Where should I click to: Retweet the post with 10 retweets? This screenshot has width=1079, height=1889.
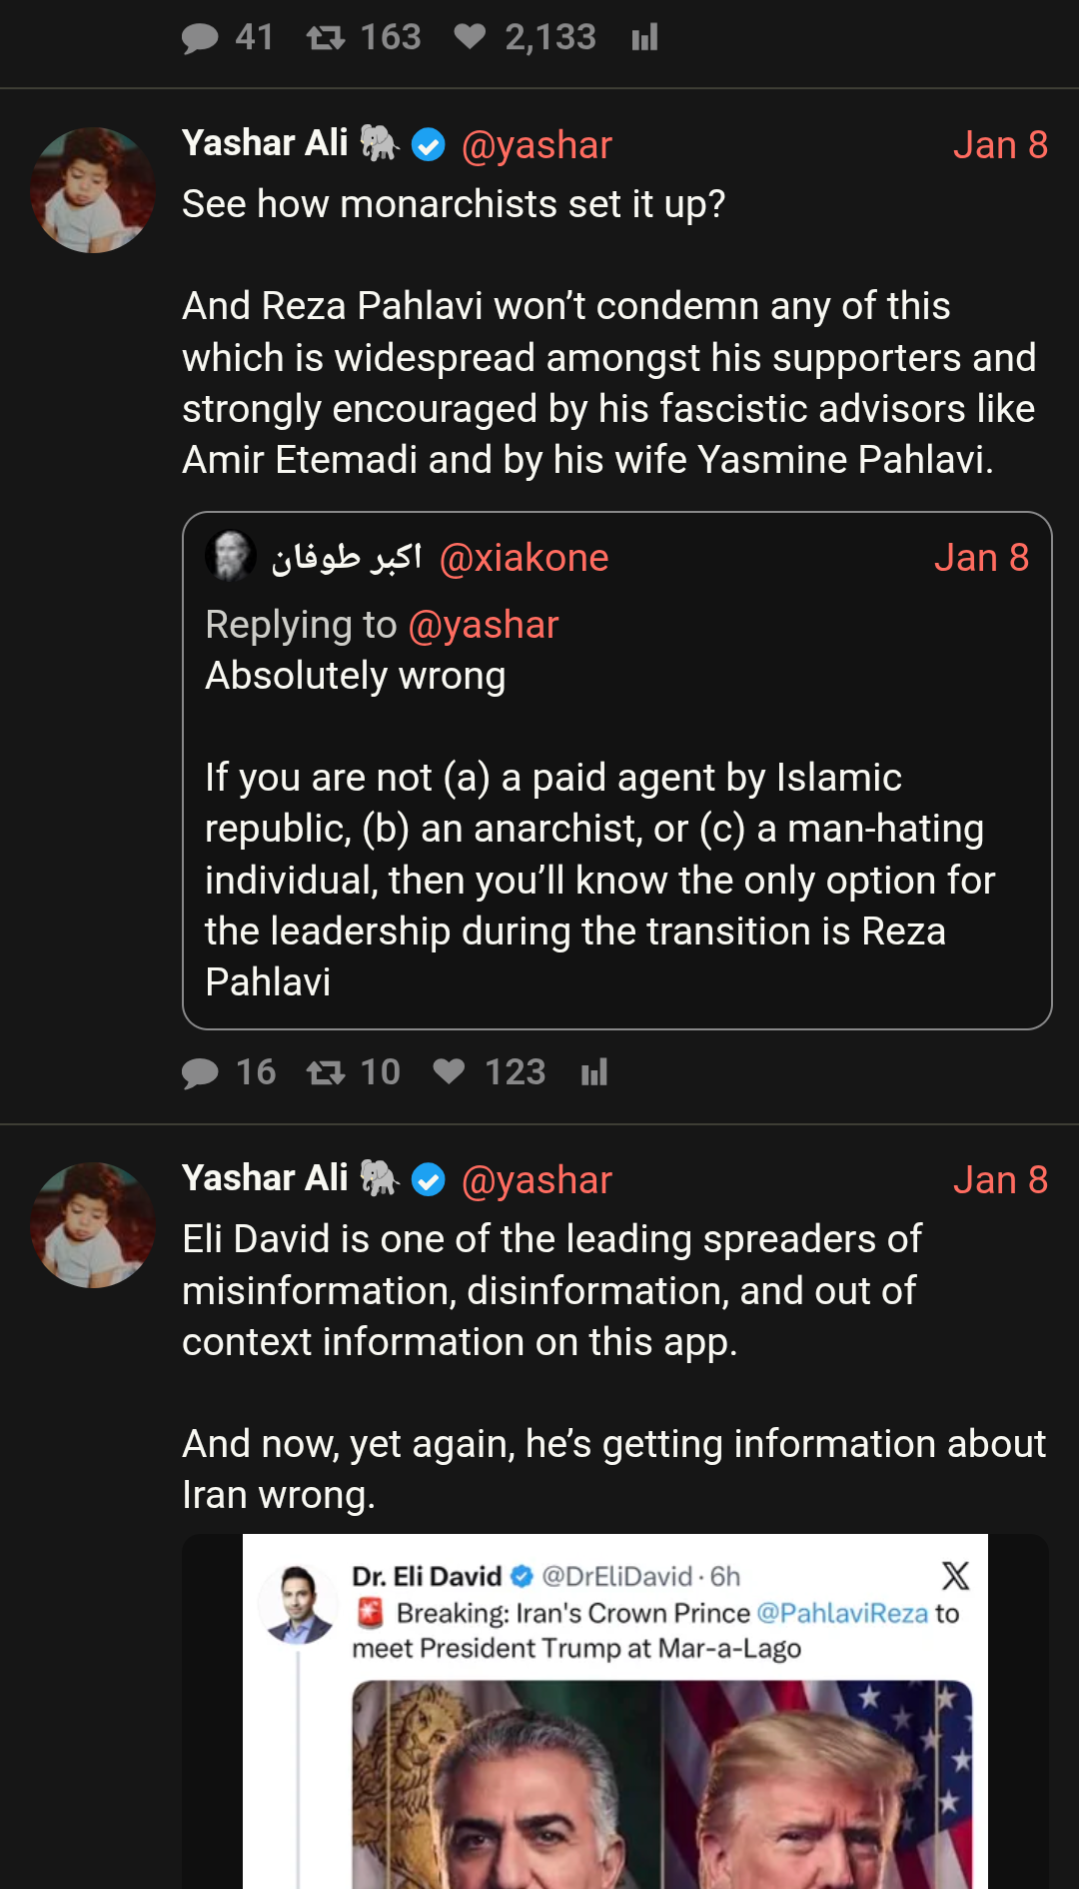326,1073
